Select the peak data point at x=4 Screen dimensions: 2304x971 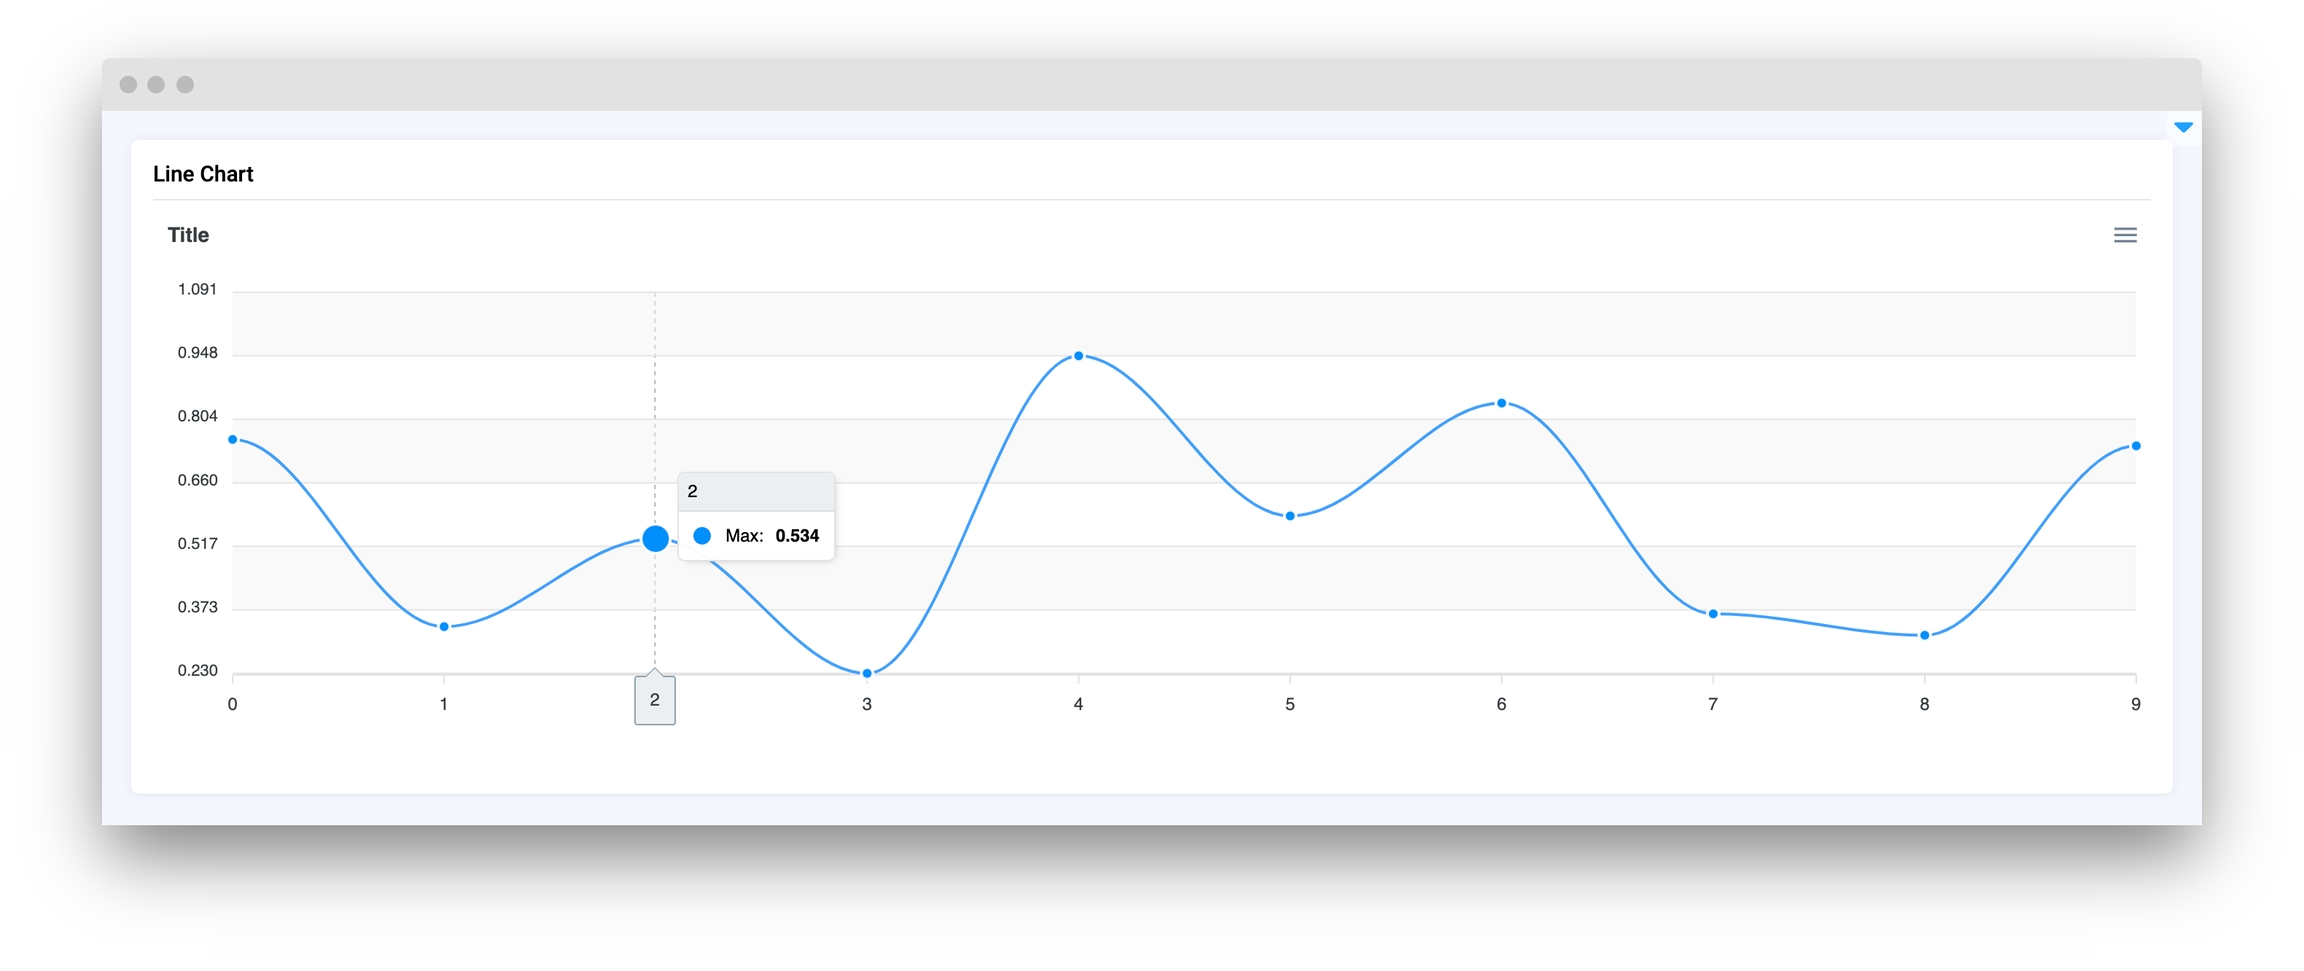point(1078,356)
